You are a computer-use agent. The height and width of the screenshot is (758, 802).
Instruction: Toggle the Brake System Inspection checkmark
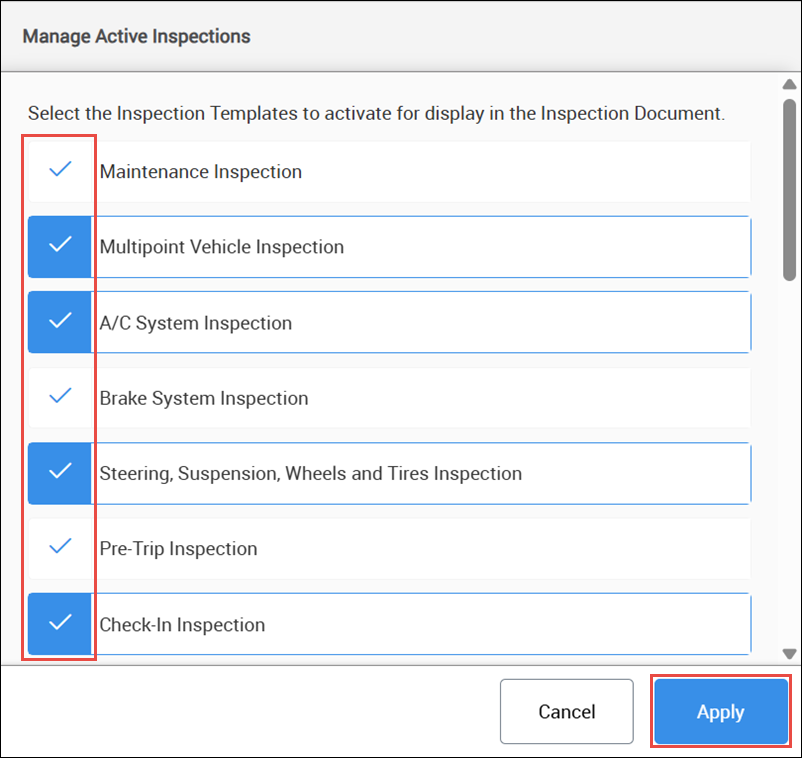(x=60, y=397)
